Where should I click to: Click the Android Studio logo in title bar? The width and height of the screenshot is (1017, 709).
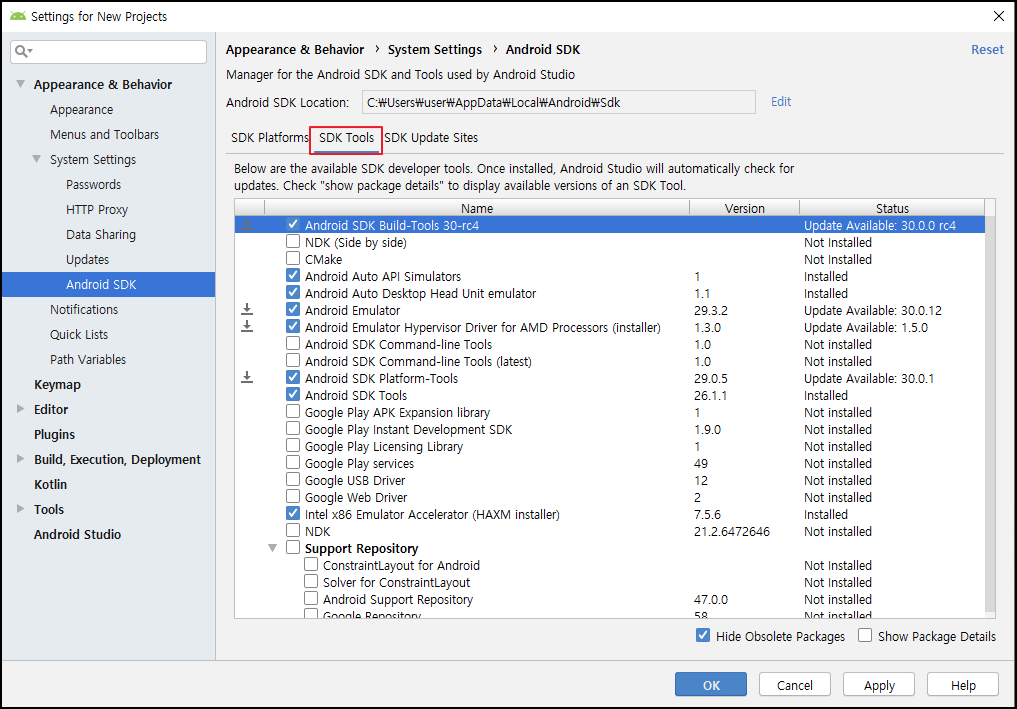click(18, 16)
